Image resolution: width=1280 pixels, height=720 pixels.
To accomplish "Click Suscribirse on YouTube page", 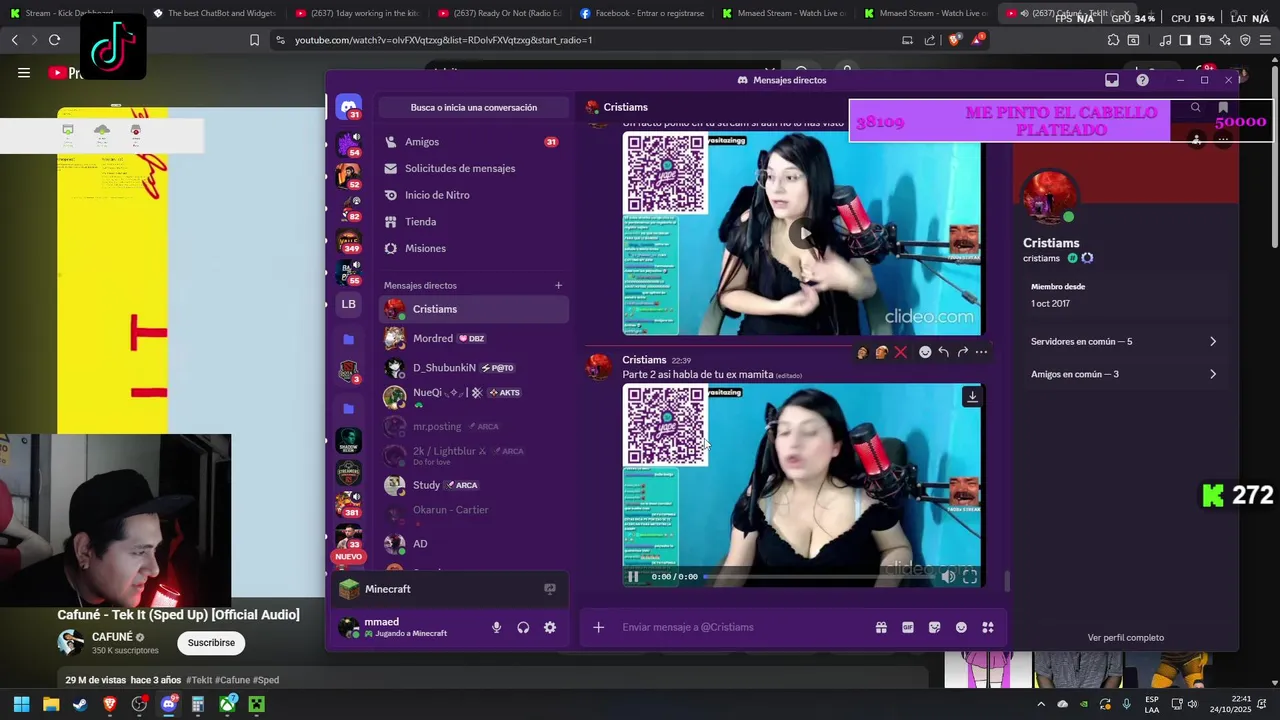I will 211,643.
